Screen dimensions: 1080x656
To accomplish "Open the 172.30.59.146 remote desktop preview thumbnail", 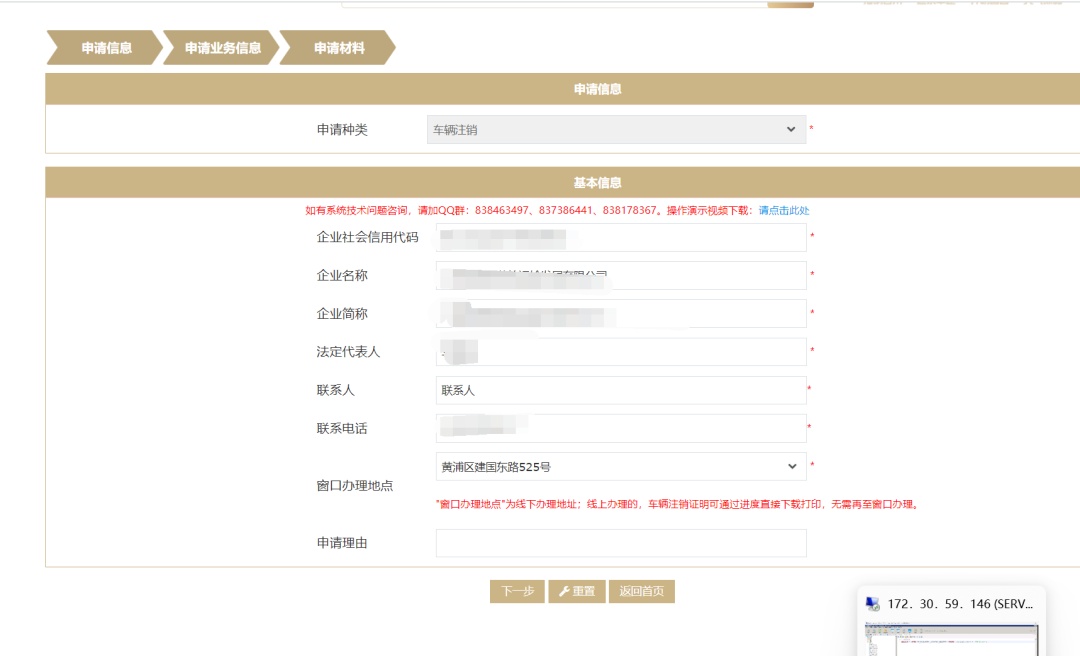I will point(951,638).
